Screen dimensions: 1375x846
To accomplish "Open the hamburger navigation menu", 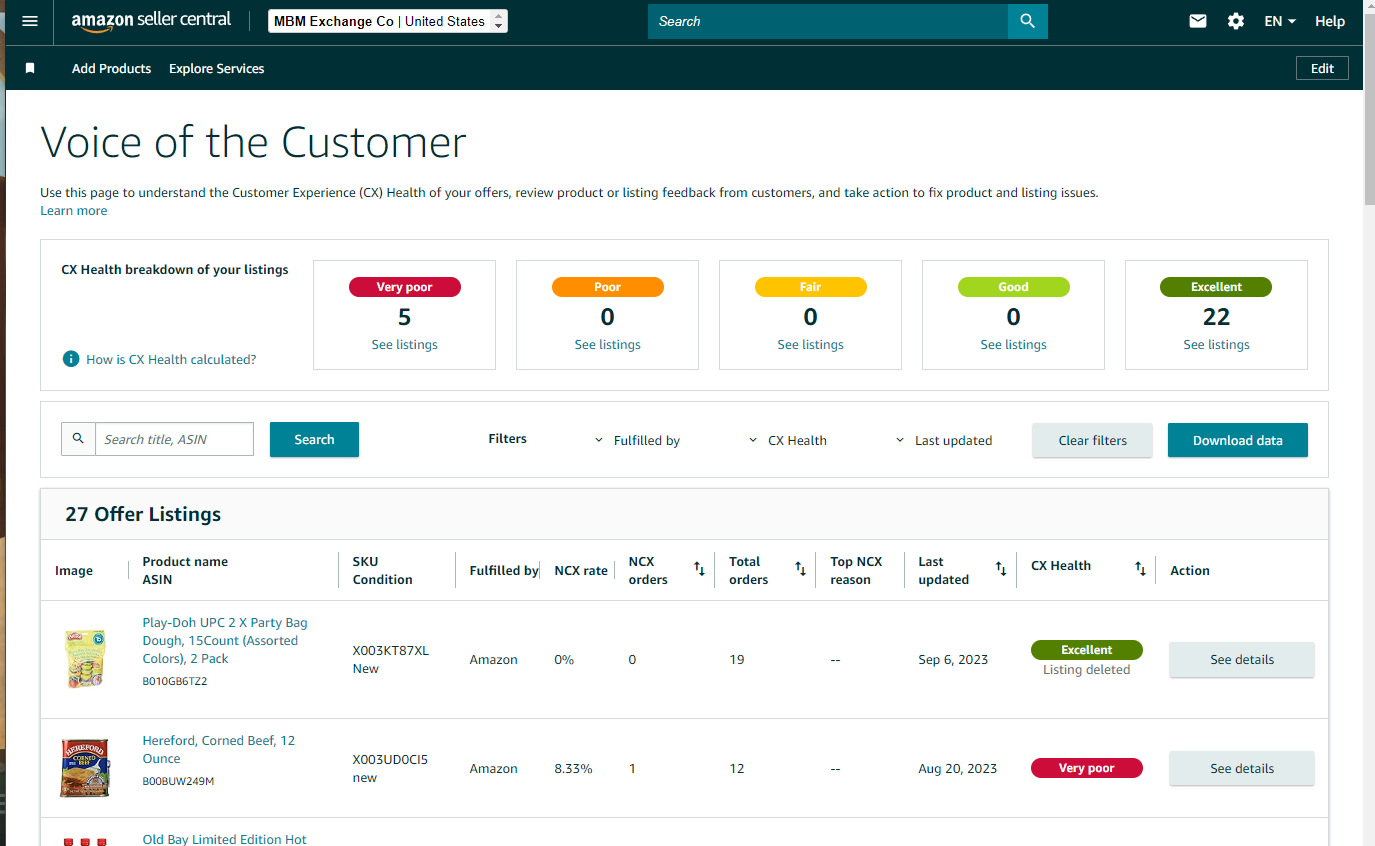I will [x=30, y=21].
